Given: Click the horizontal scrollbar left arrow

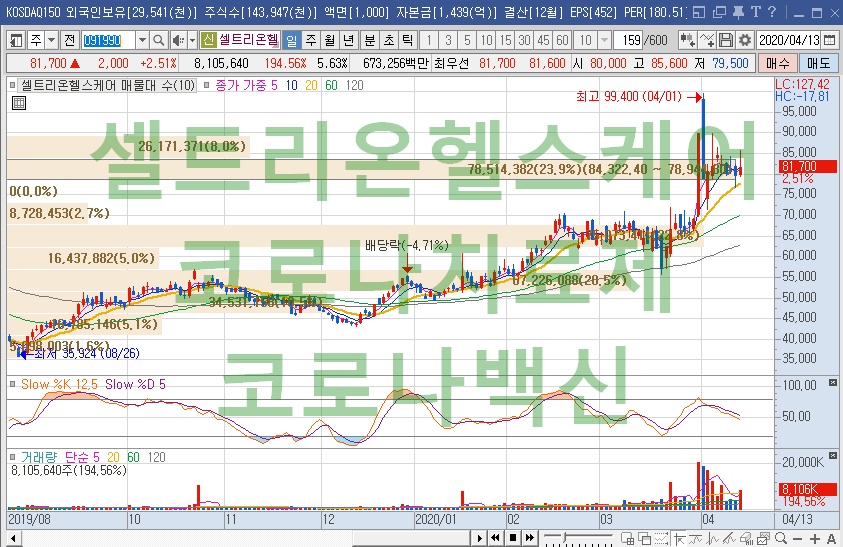Looking at the screenshot, I should click(x=13, y=538).
